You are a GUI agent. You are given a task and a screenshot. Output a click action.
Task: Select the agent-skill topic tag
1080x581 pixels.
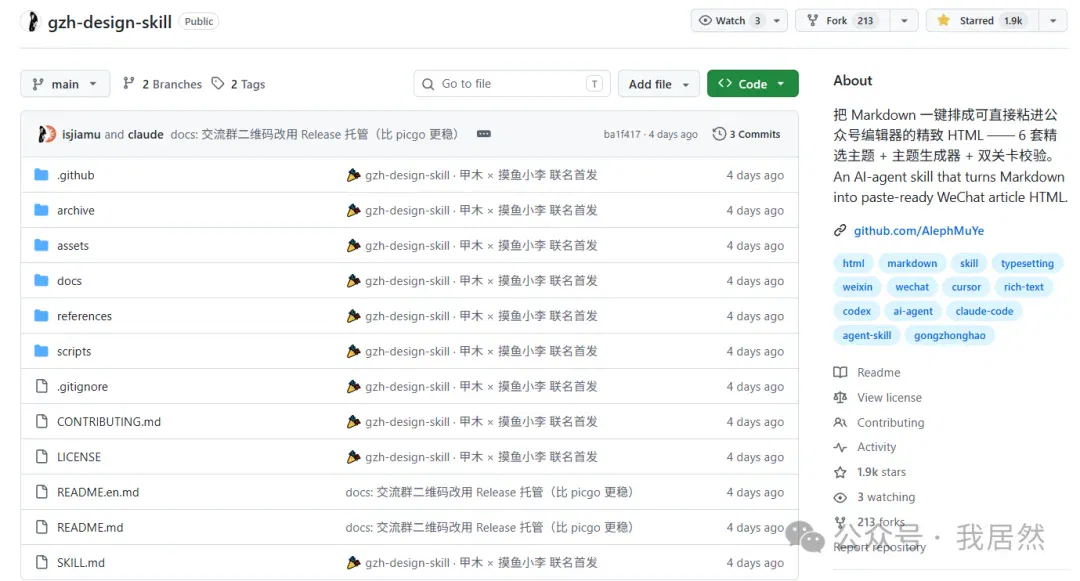click(866, 335)
